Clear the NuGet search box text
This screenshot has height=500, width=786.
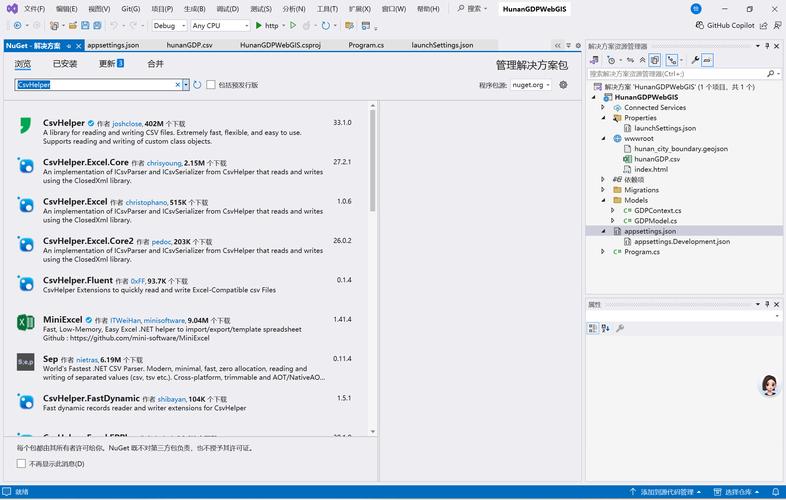177,85
